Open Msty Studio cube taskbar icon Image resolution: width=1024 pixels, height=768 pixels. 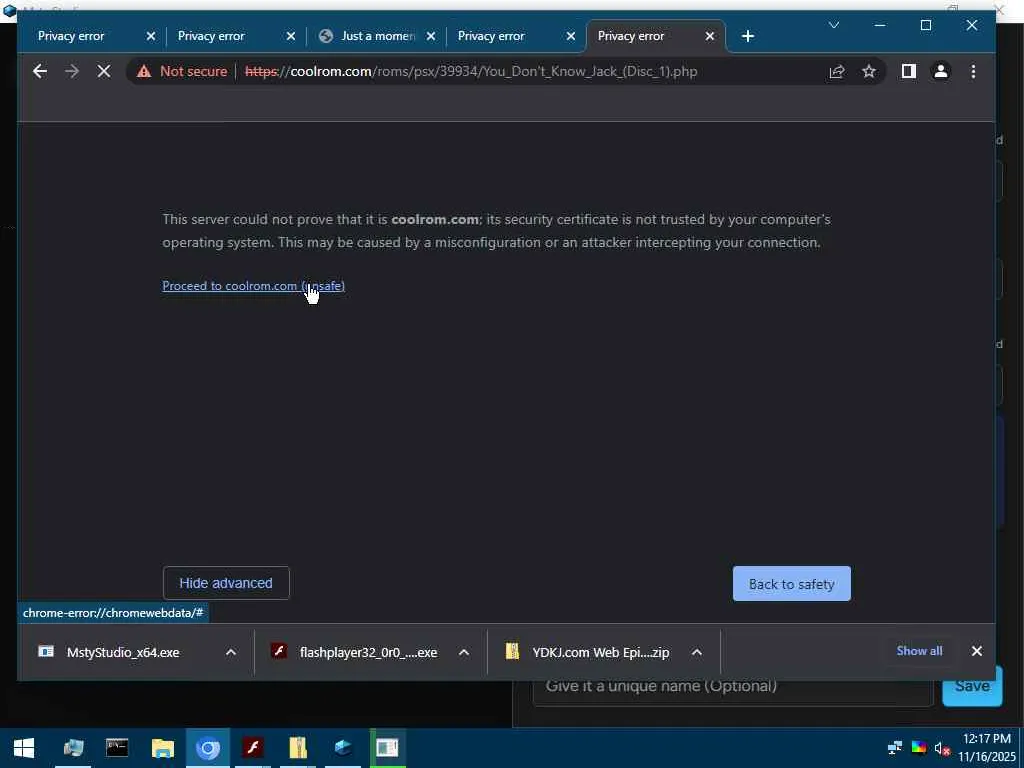point(343,748)
